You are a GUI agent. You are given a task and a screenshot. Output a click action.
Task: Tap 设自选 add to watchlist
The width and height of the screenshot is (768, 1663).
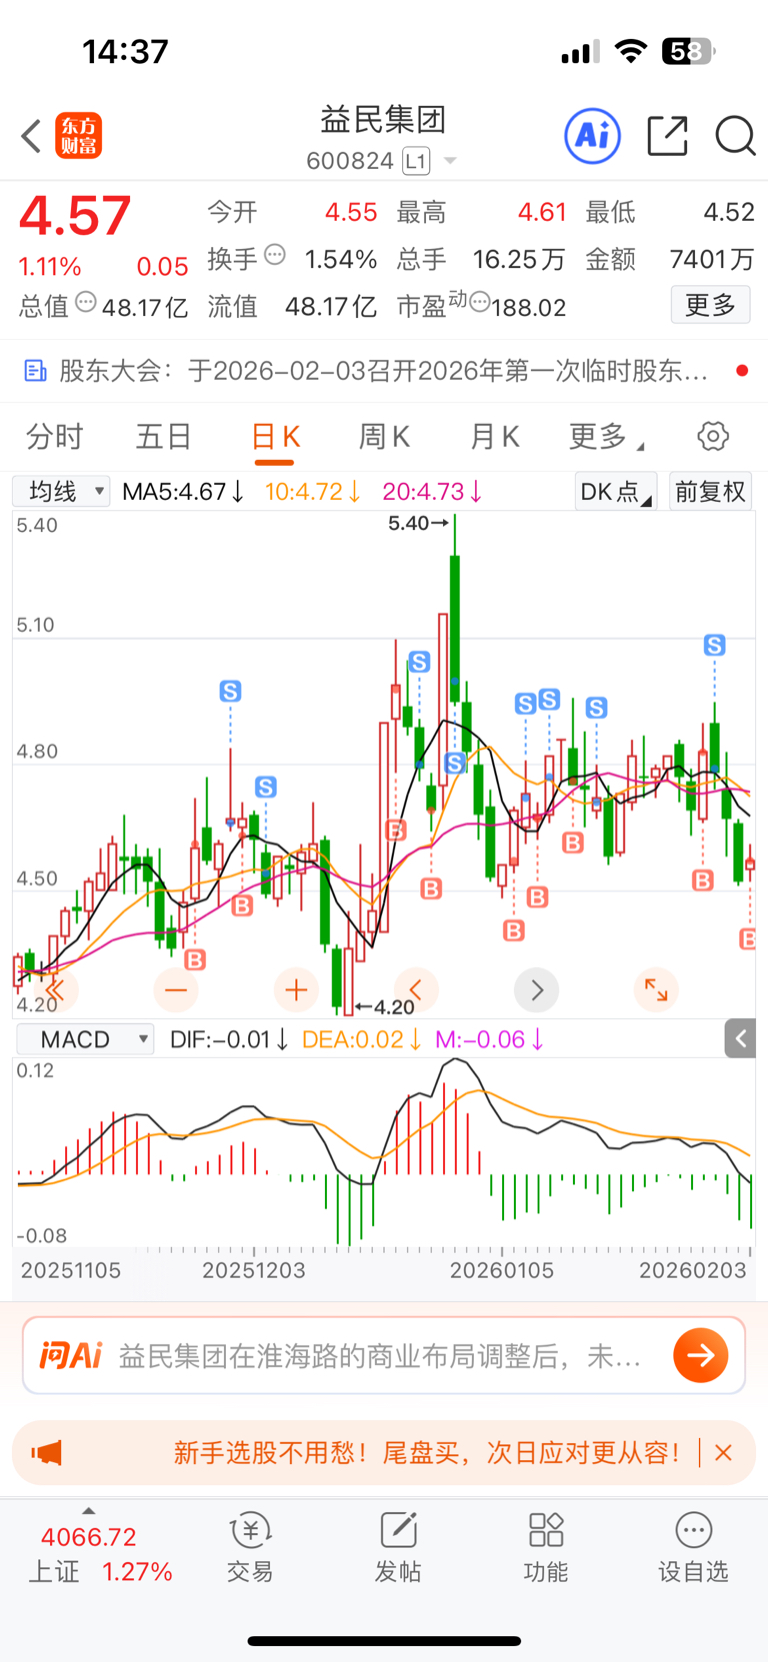tap(693, 1547)
